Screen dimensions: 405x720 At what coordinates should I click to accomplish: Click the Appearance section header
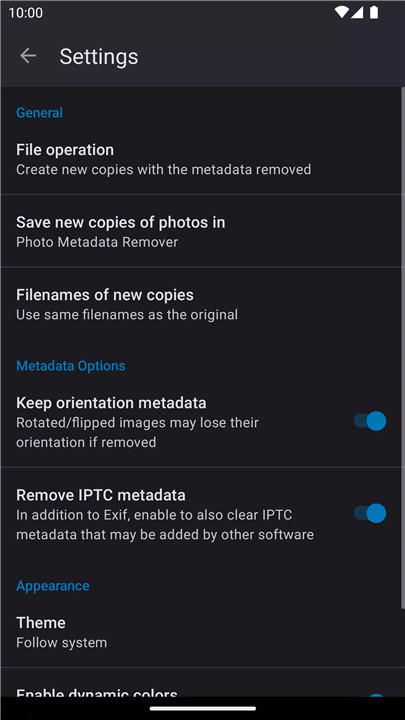[x=53, y=585]
